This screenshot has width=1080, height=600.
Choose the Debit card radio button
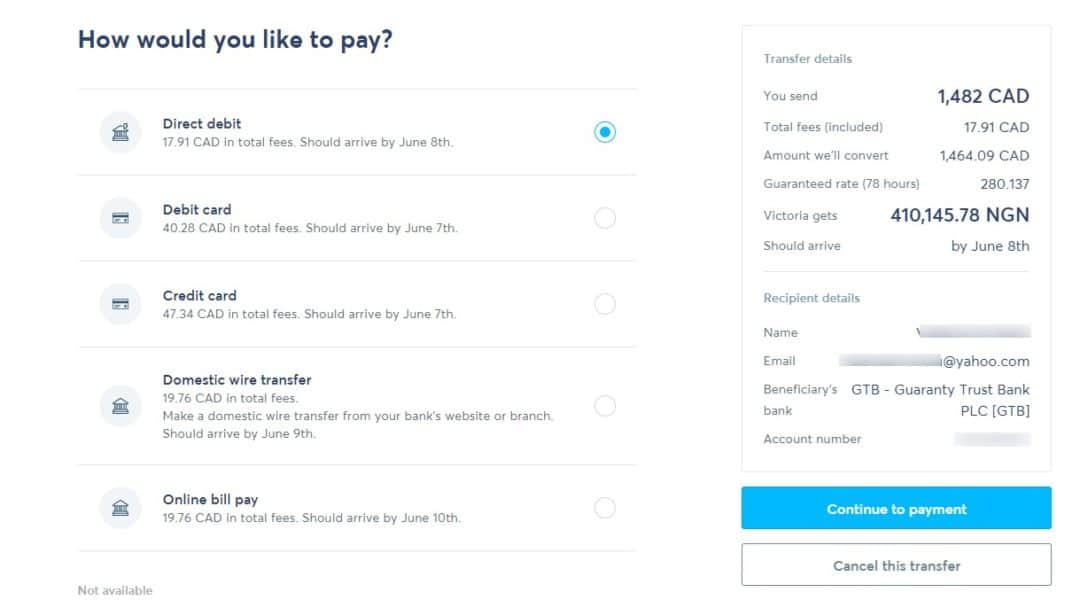(x=605, y=218)
